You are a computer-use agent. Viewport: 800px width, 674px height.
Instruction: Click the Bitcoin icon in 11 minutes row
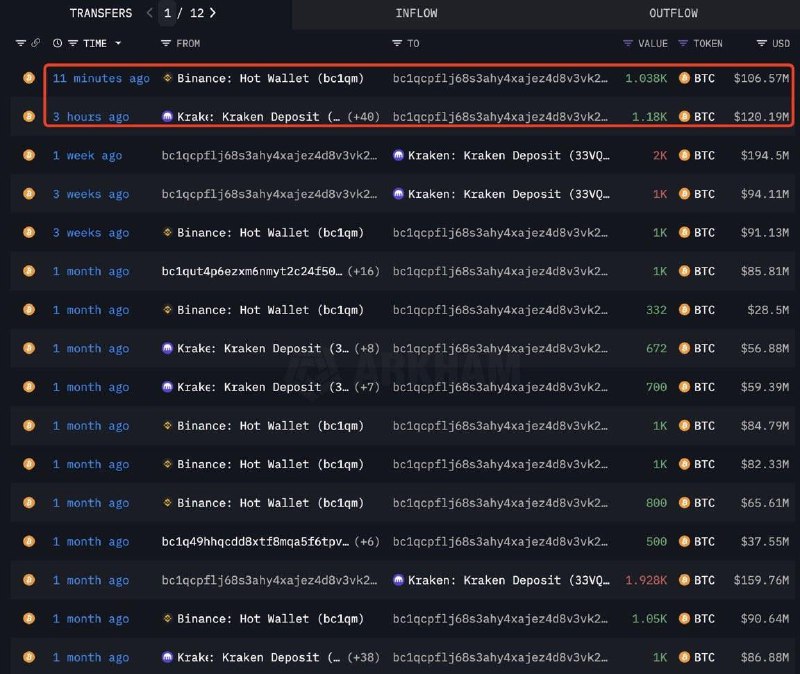pos(29,78)
